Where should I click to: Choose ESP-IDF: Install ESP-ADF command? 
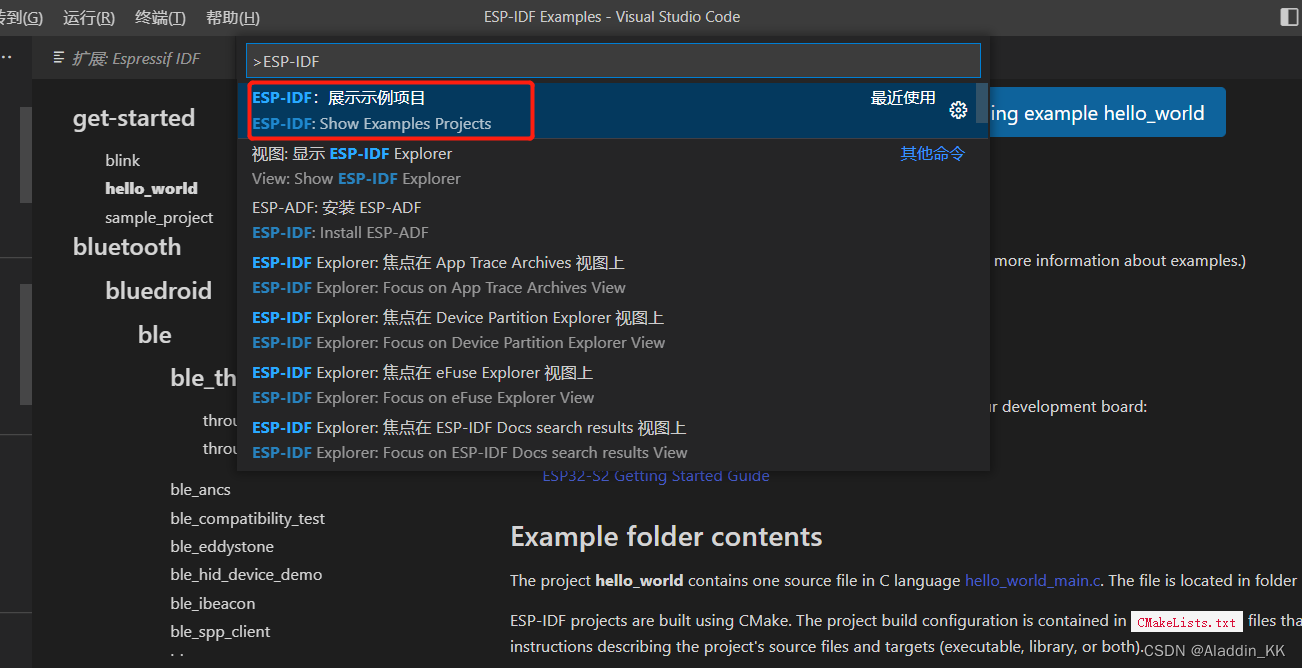[x=607, y=220]
